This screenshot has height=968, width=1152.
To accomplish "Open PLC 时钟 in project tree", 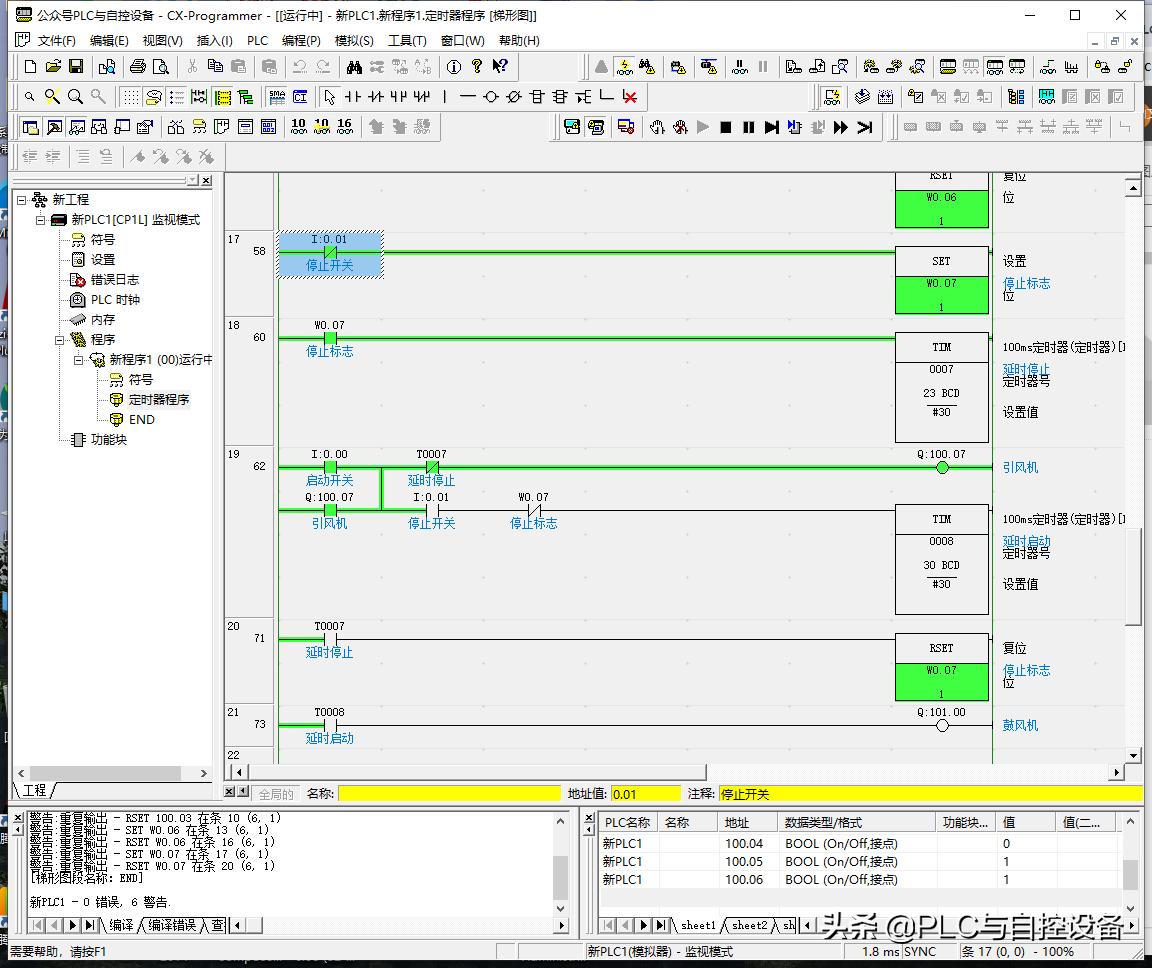I will 115,300.
